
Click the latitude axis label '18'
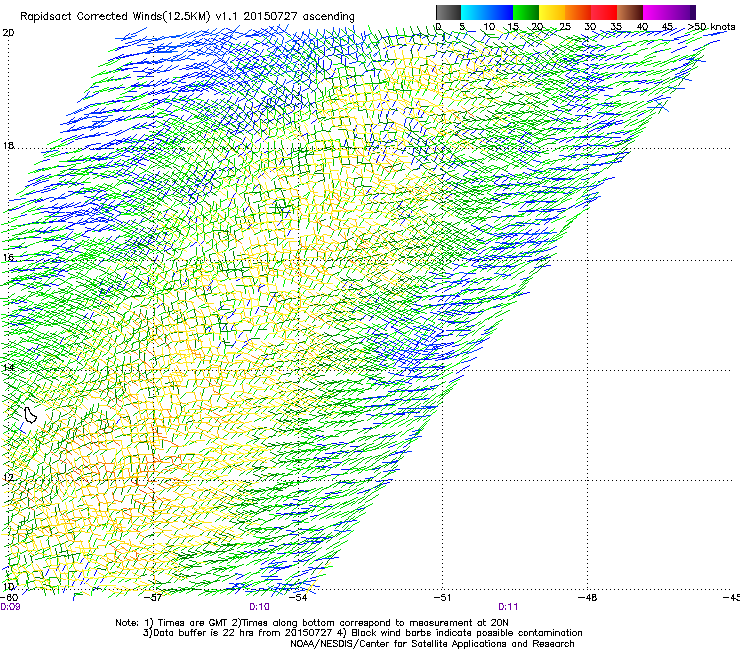point(8,145)
